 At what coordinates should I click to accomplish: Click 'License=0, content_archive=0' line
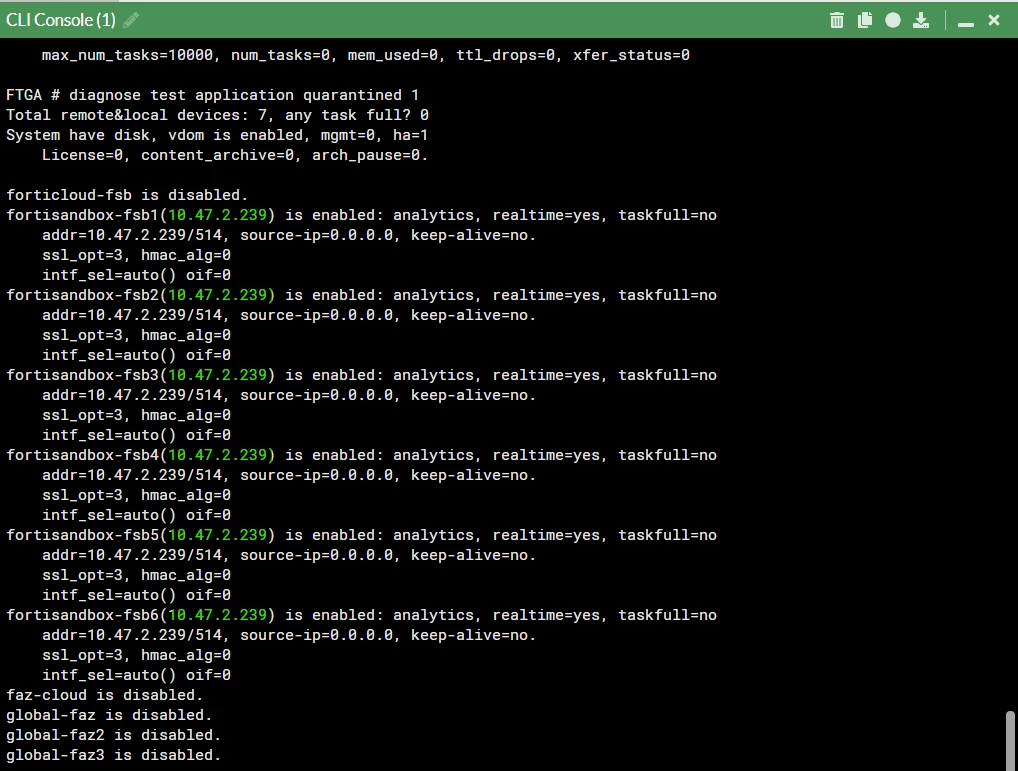click(x=235, y=155)
